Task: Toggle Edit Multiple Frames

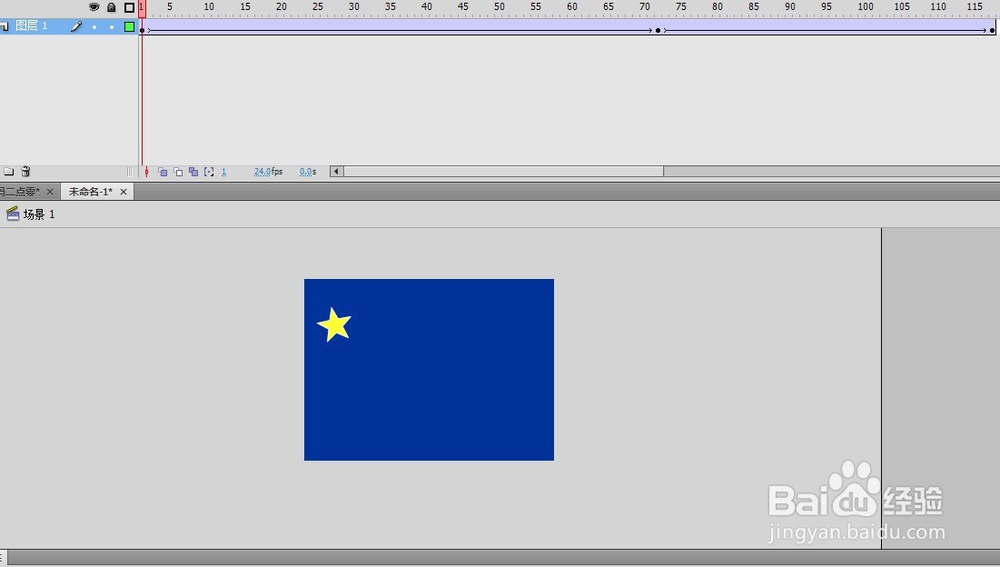Action: [193, 172]
